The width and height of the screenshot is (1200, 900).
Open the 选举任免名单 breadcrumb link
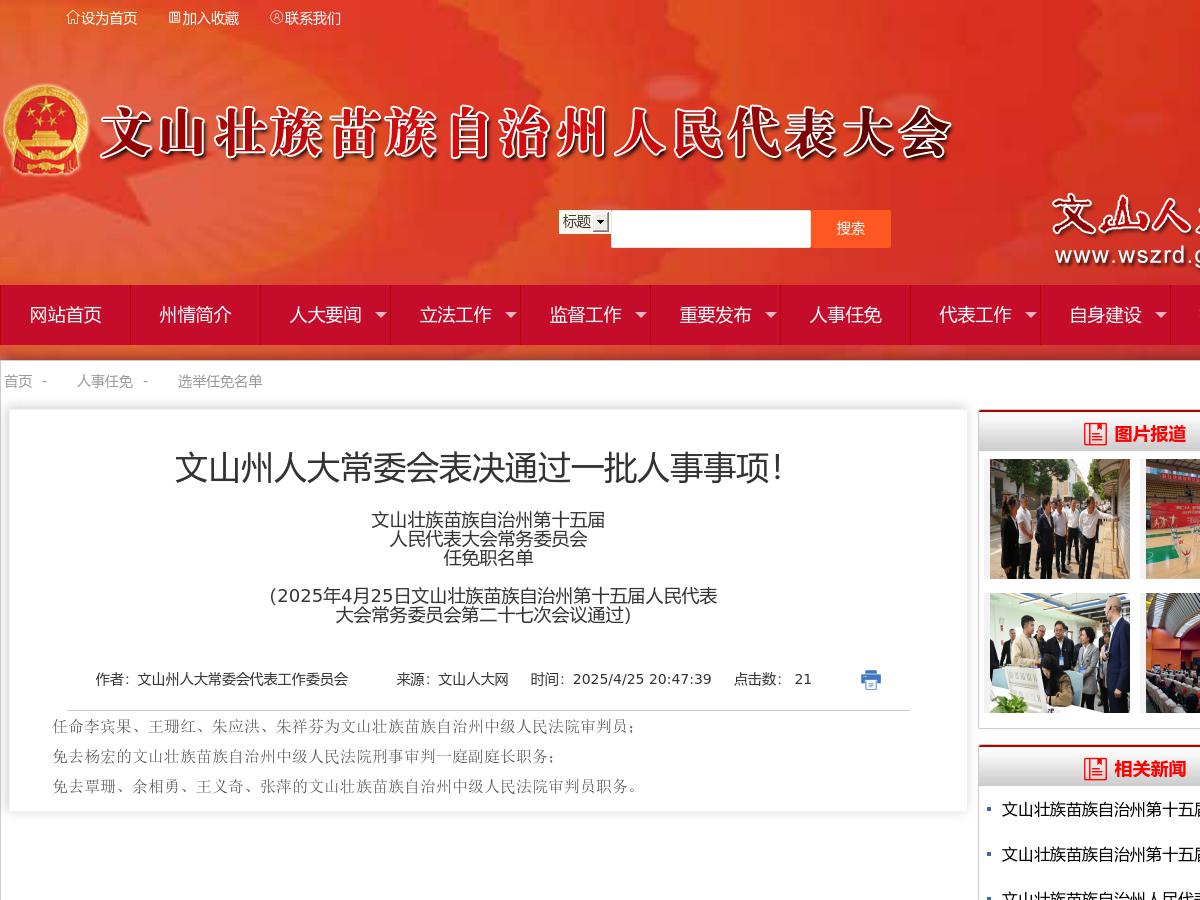point(218,381)
